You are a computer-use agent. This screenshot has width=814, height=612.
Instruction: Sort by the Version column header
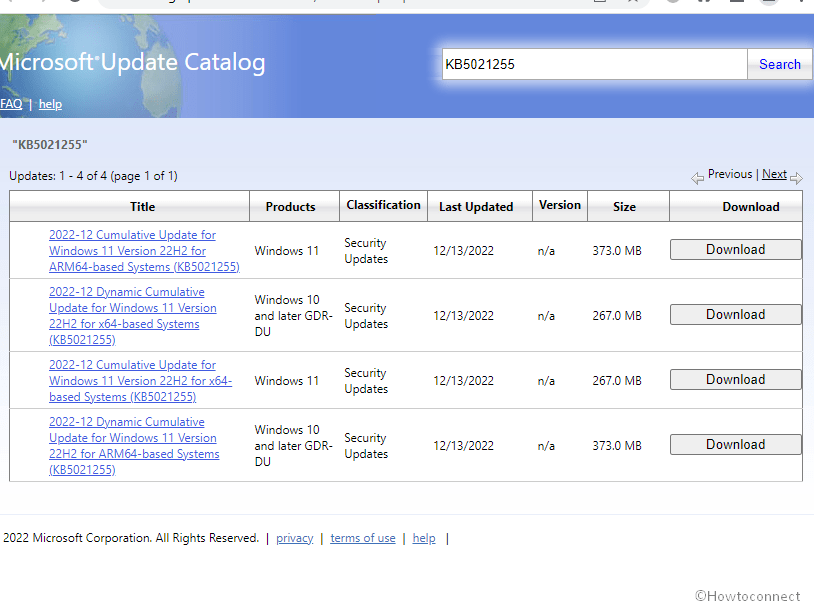pyautogui.click(x=560, y=205)
